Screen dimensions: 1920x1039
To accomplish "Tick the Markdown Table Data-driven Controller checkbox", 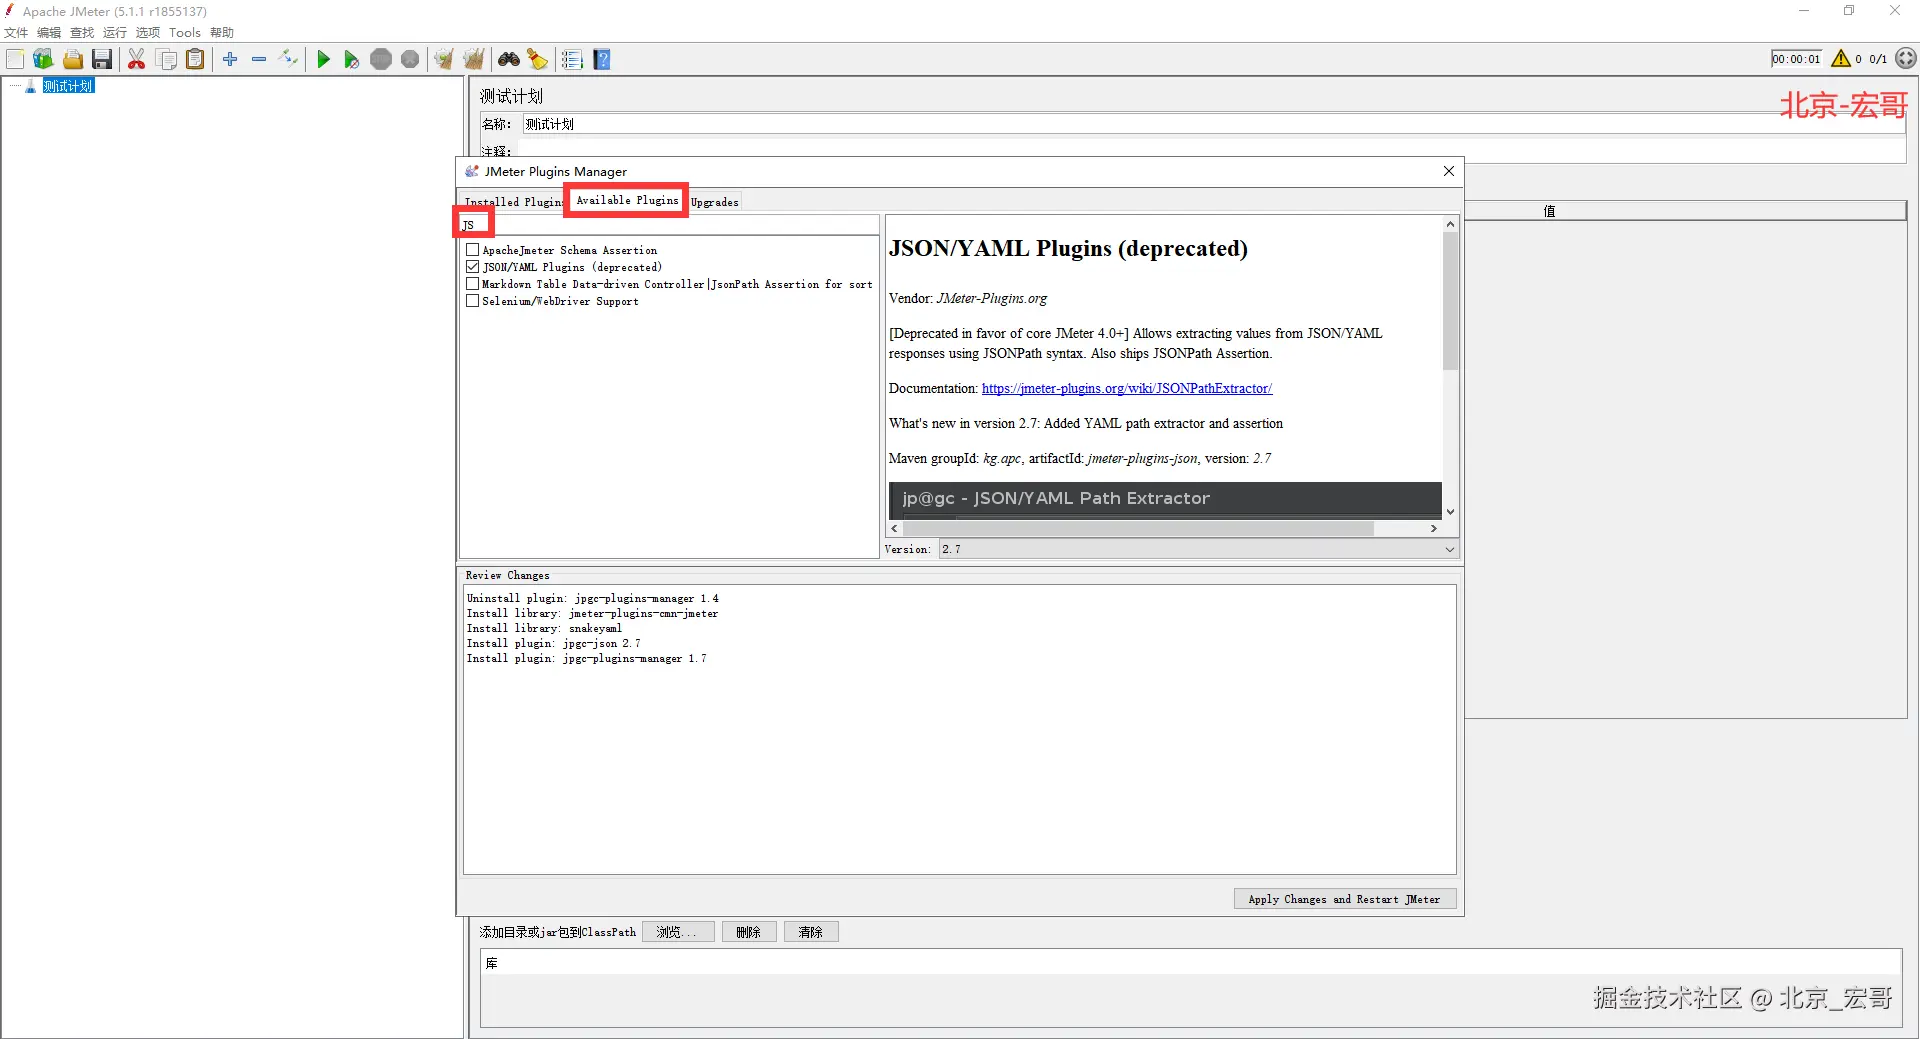I will pyautogui.click(x=472, y=284).
